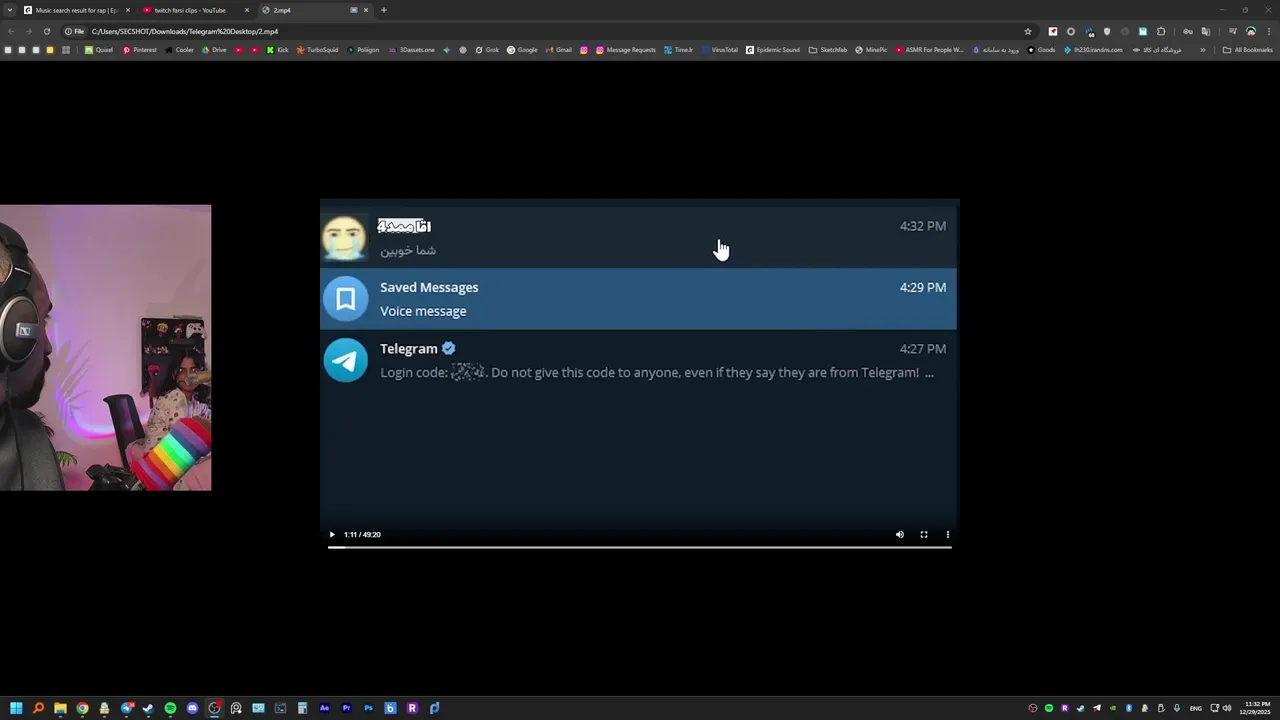
Task: Seek on the video progress bar
Action: click(x=640, y=547)
